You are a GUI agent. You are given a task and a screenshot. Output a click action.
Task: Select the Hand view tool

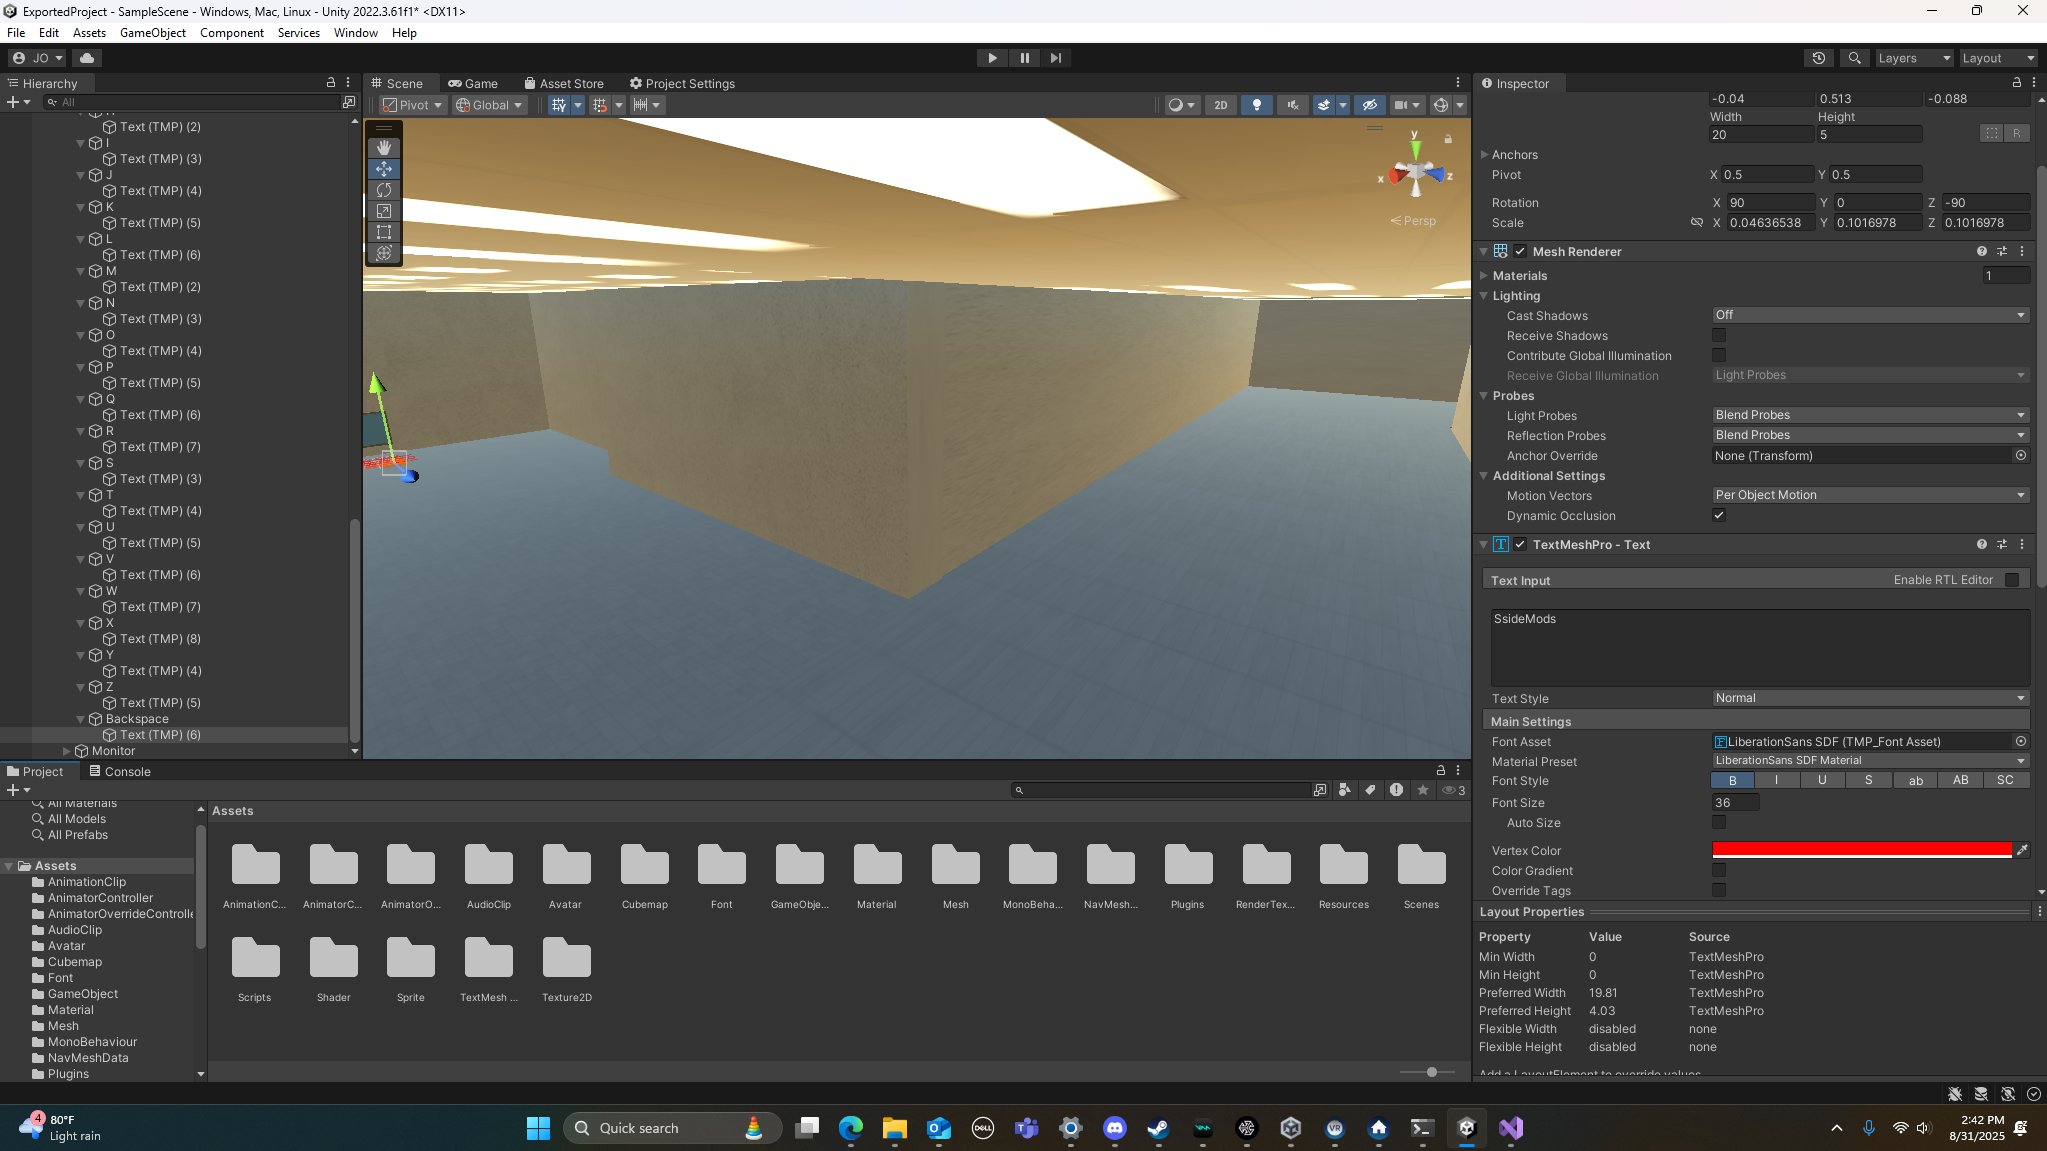coord(384,148)
